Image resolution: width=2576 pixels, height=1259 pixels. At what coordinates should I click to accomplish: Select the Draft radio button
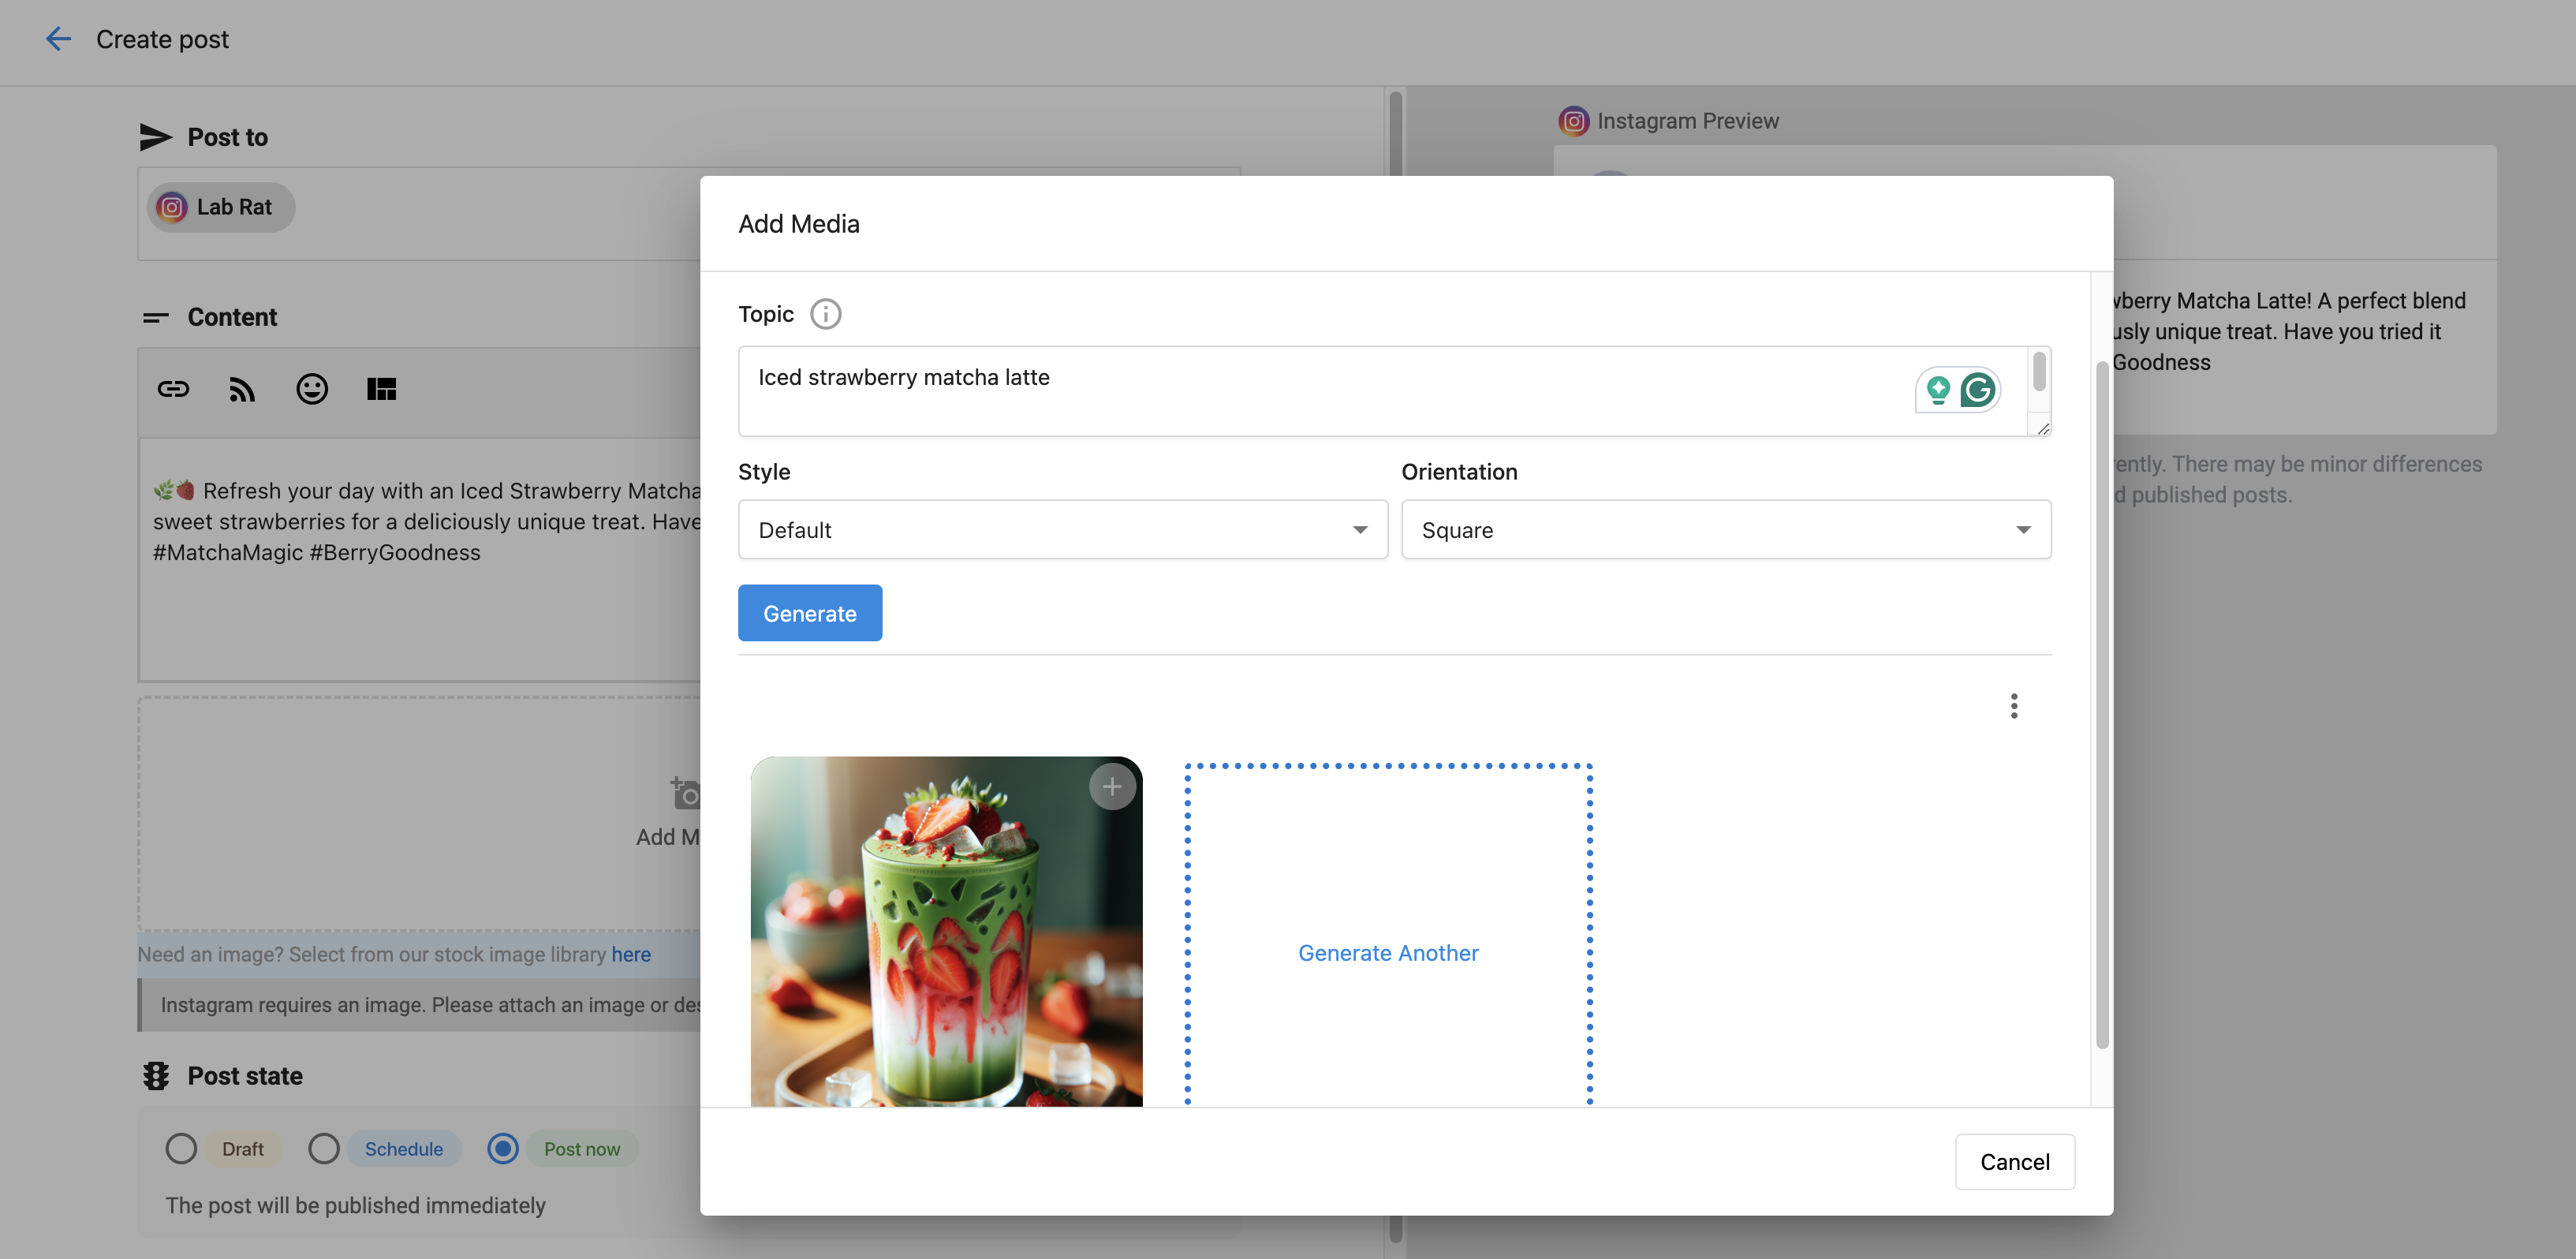point(181,1149)
